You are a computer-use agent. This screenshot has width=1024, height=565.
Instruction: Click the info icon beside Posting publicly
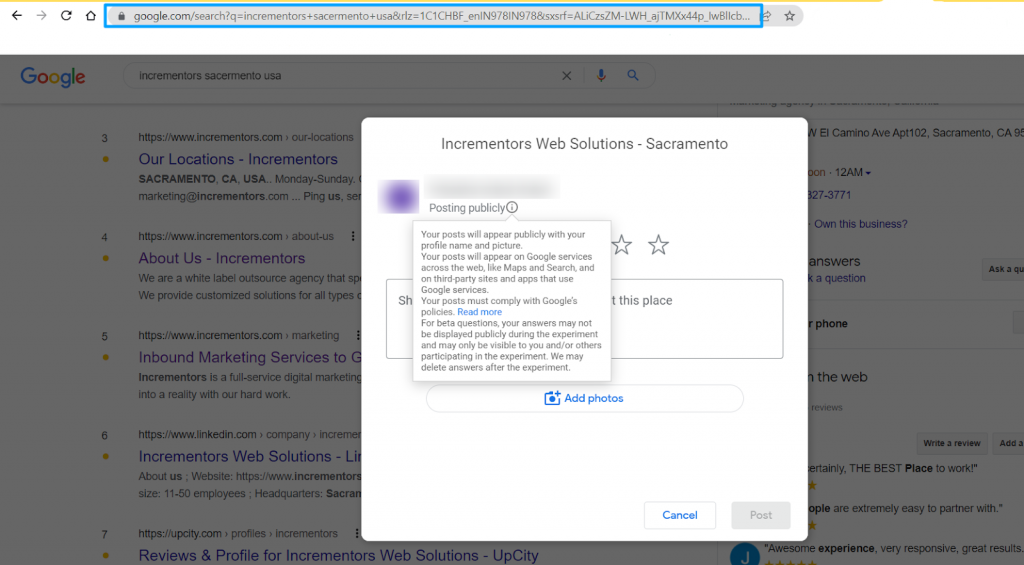512,207
